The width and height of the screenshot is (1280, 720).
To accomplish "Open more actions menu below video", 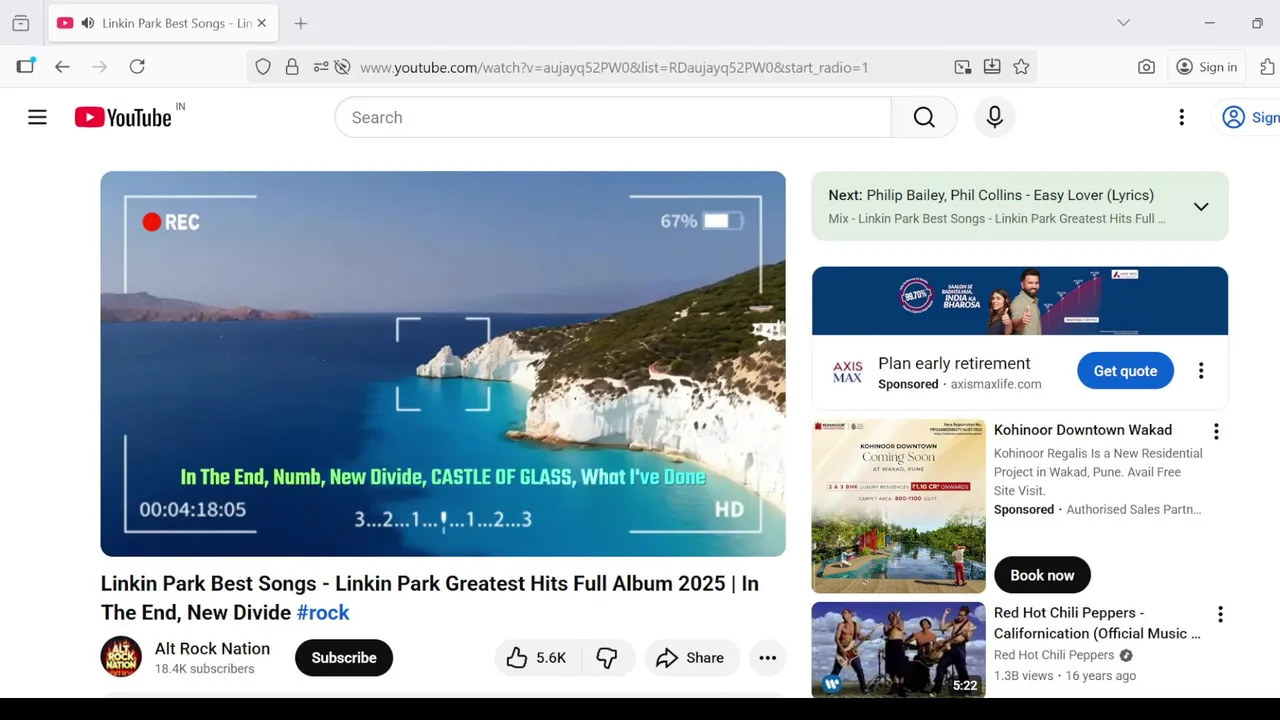I will click(767, 658).
